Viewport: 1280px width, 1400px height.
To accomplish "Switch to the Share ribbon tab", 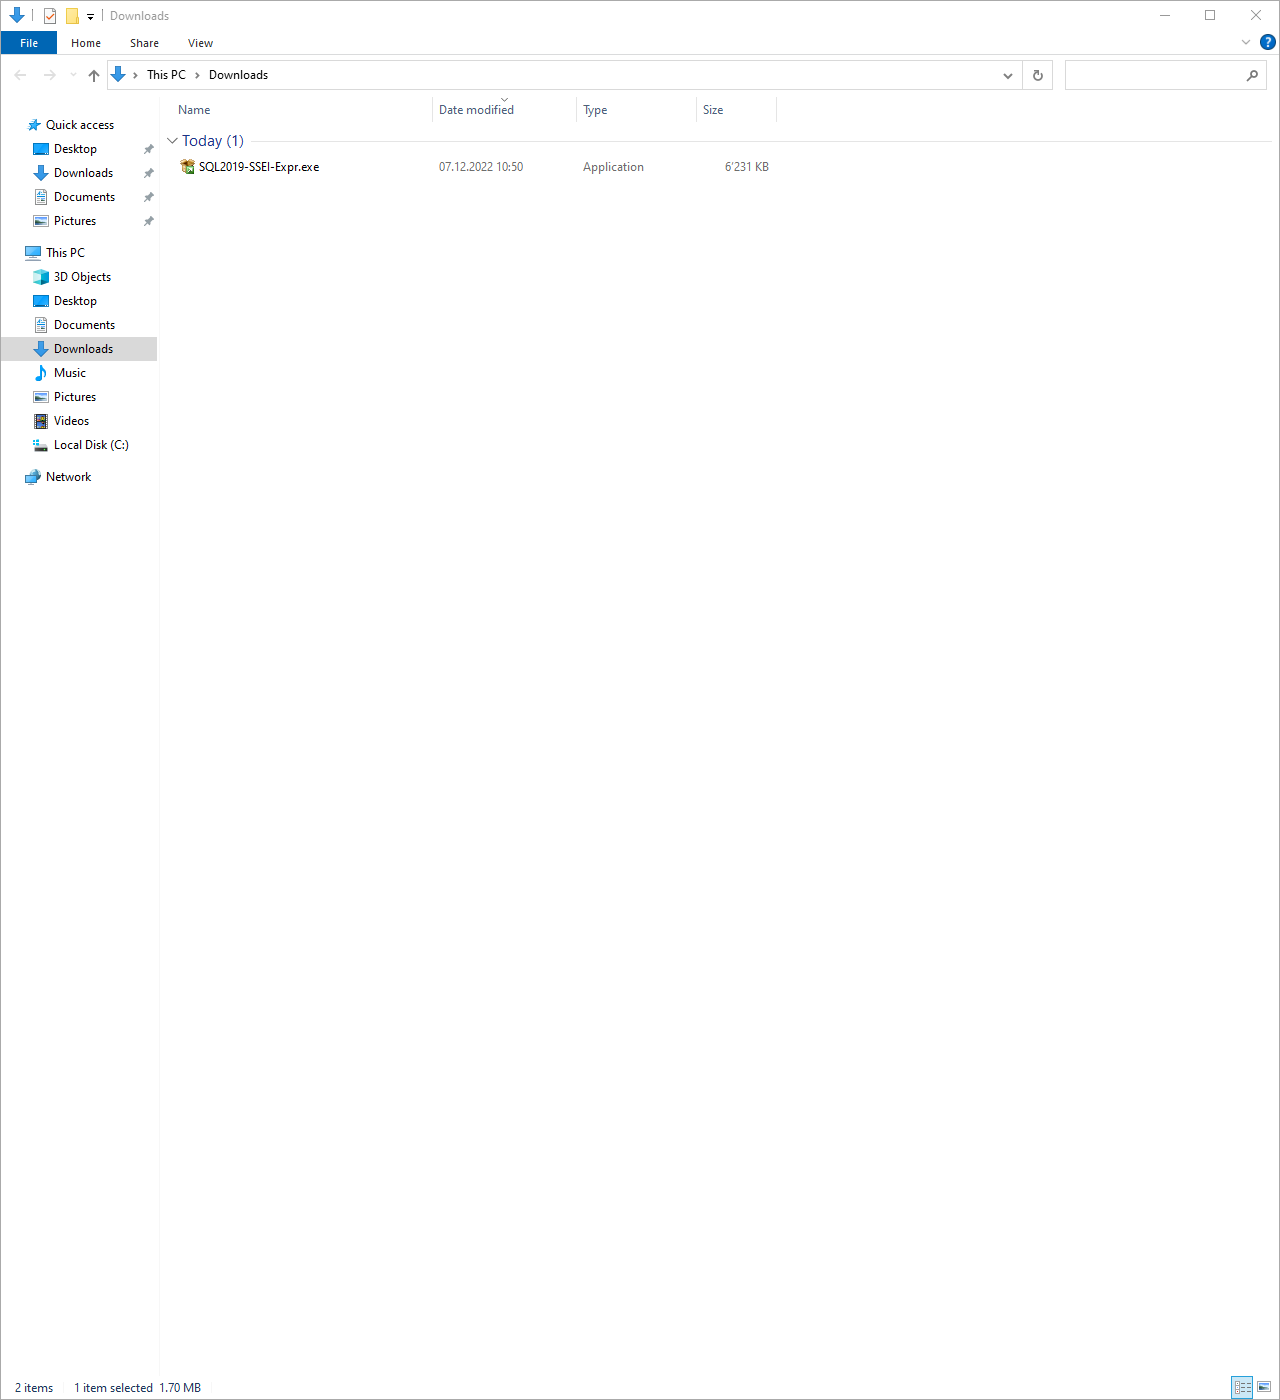I will point(144,43).
